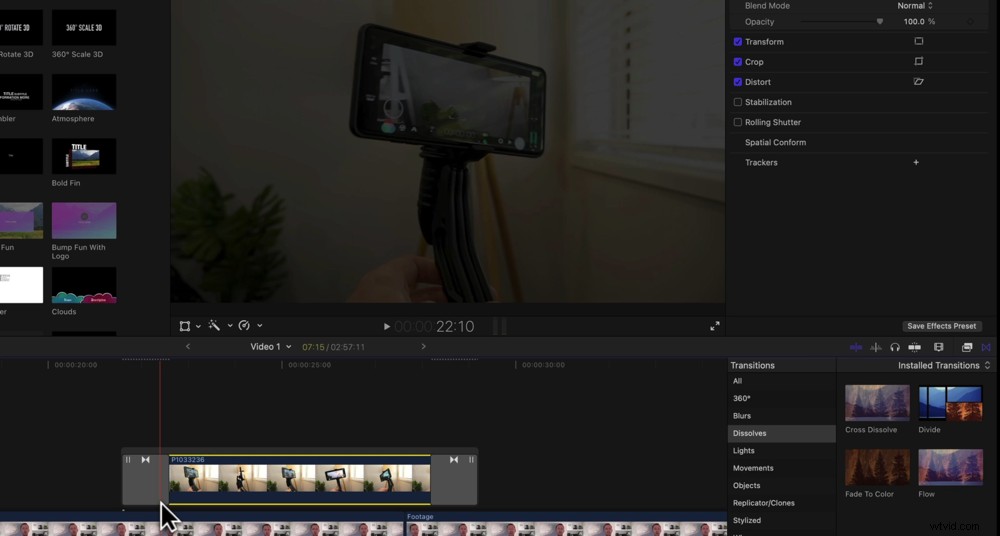This screenshot has width=1000, height=536.
Task: Click Save Effects Preset button
Action: (x=941, y=326)
